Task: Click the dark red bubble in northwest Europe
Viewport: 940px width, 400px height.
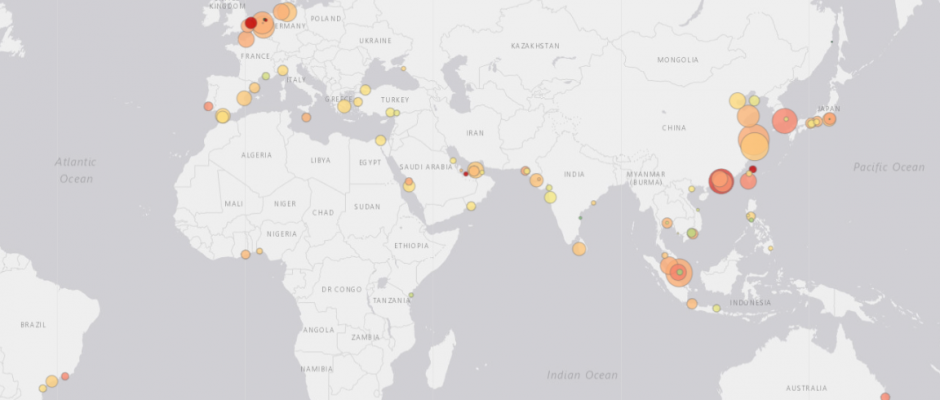Action: point(251,23)
